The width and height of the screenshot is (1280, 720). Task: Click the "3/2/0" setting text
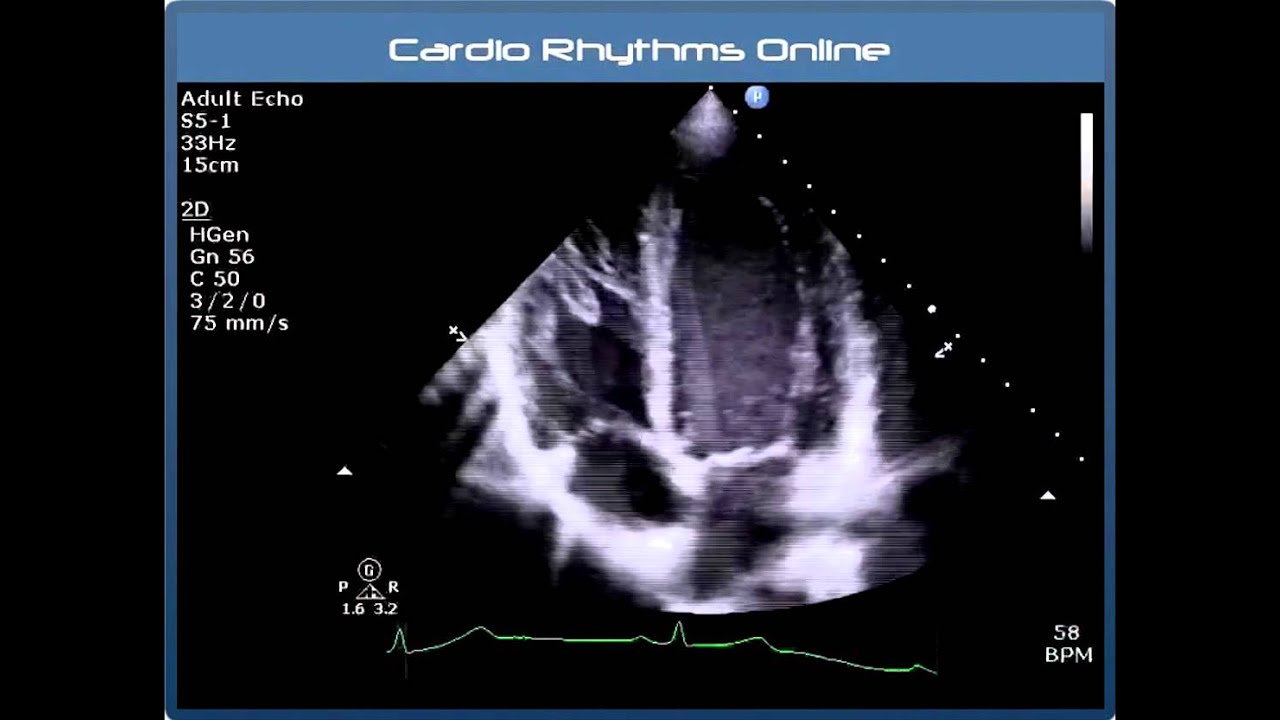pyautogui.click(x=228, y=301)
